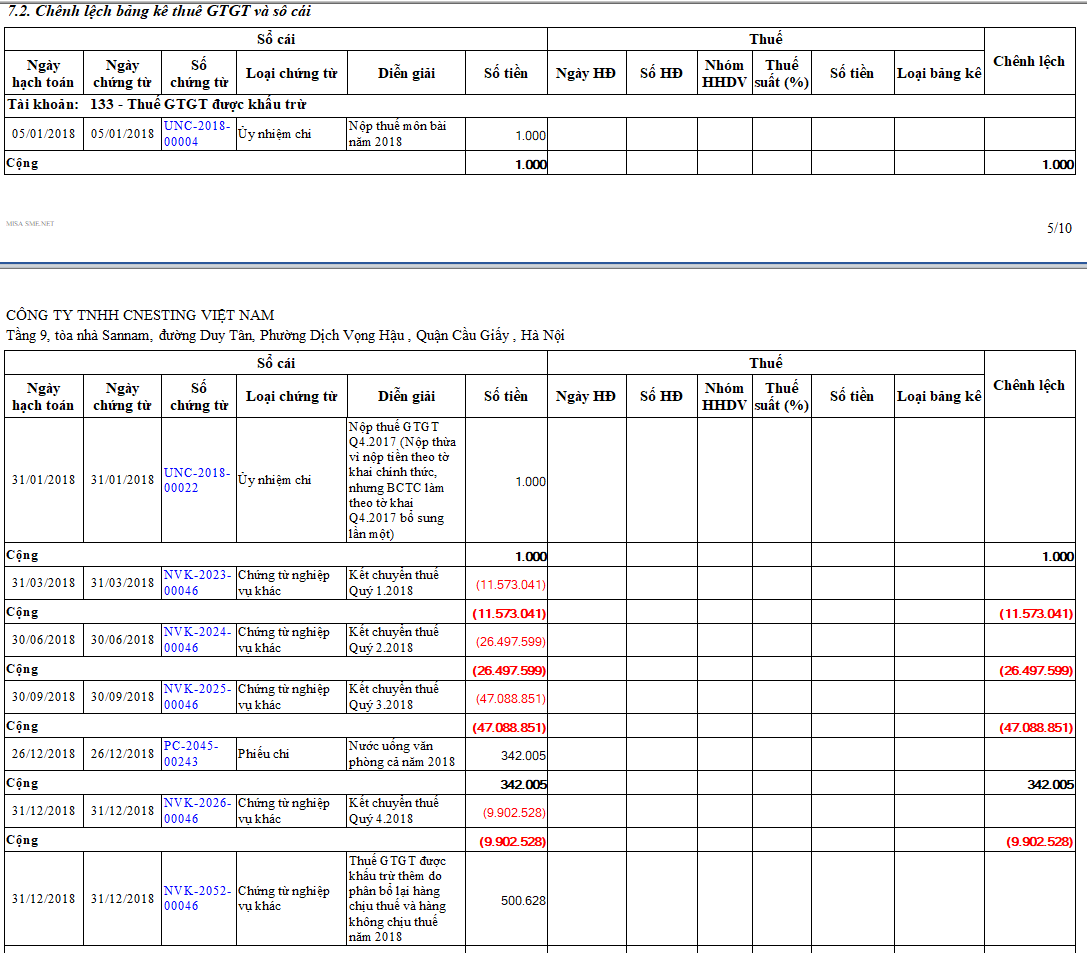The height and width of the screenshot is (953, 1087).
Task: Select description 'Kết chuyển thuế Quý 1.2018'
Action: tap(394, 582)
